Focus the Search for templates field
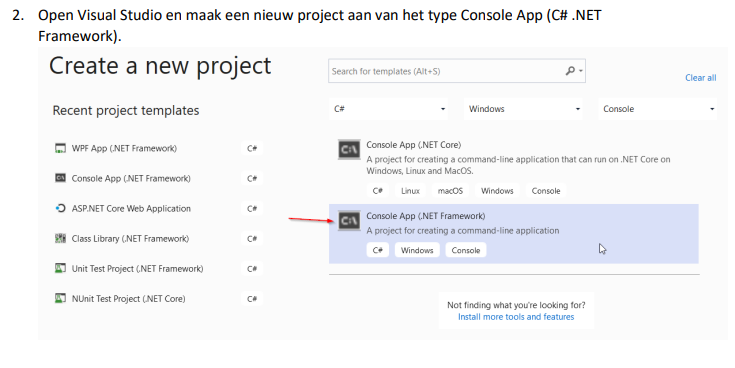Screen dimensions: 735x368 (457, 71)
